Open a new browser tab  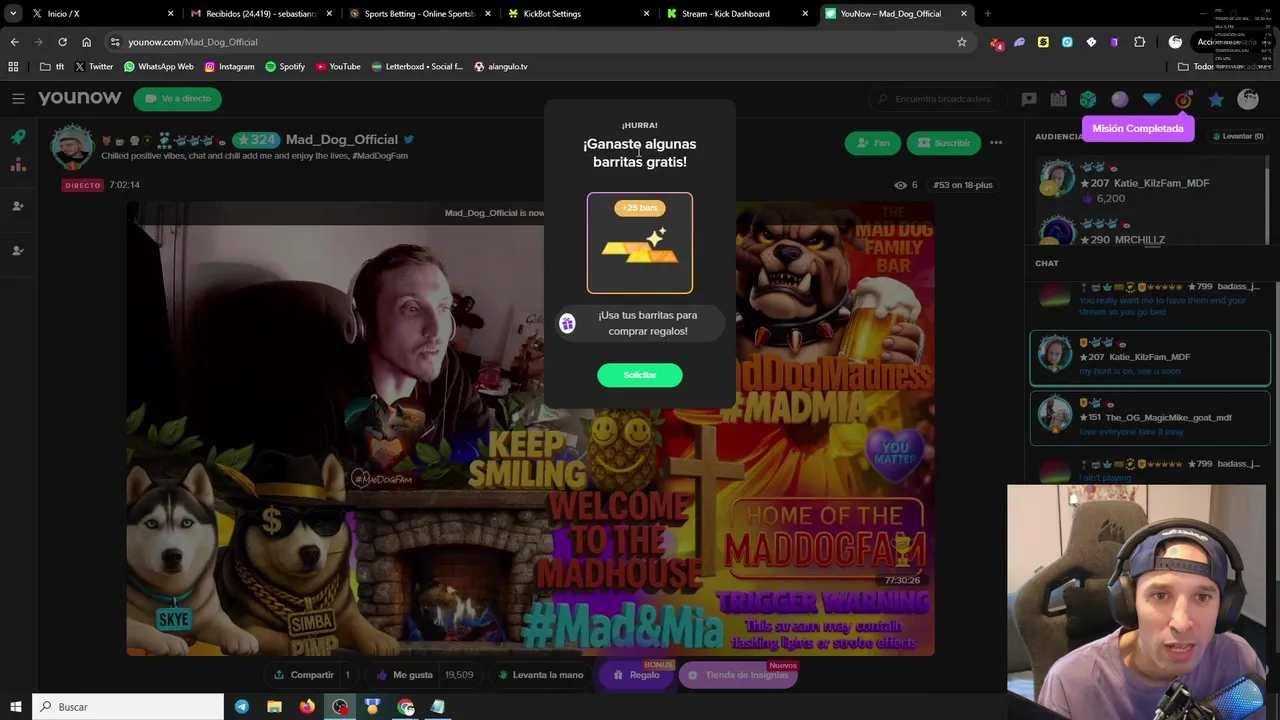pos(988,14)
